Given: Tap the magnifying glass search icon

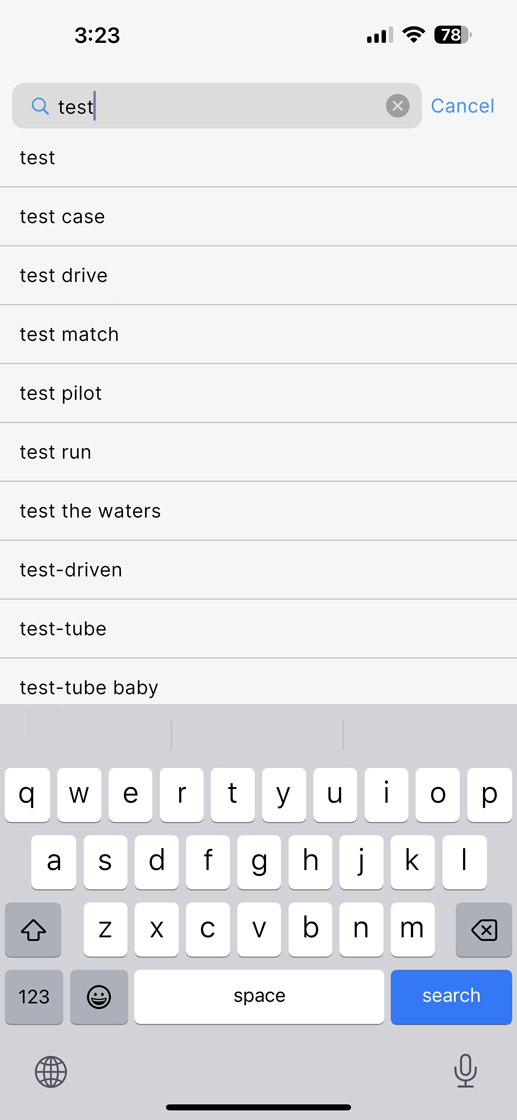Looking at the screenshot, I should [40, 106].
